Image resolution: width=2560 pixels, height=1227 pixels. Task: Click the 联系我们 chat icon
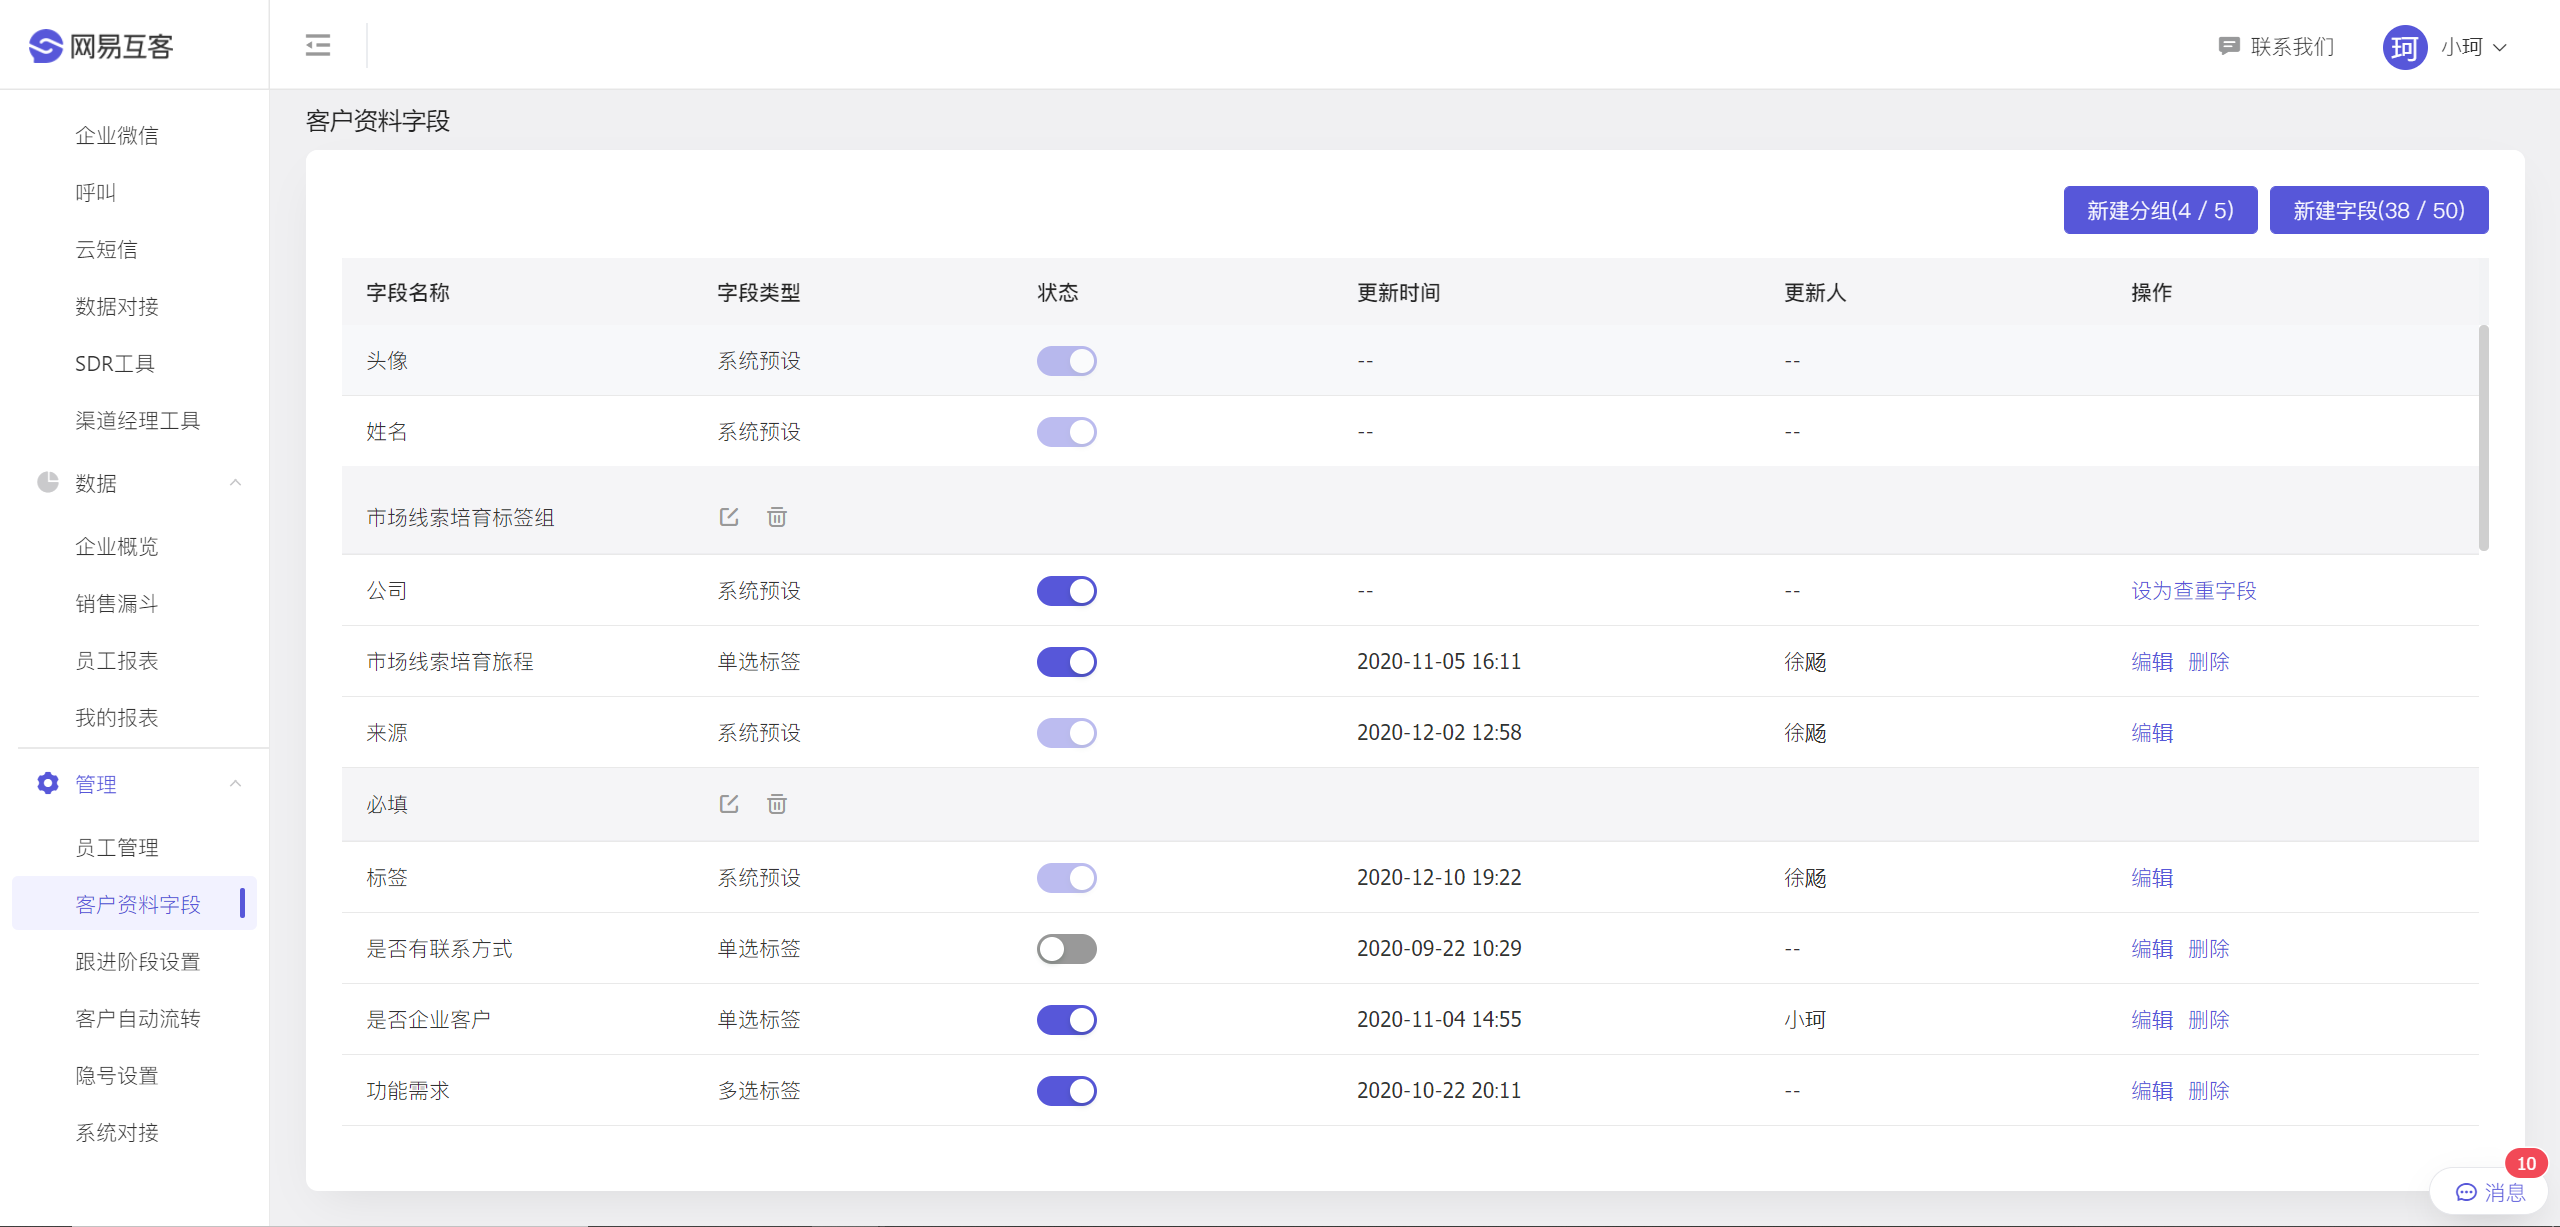2228,46
